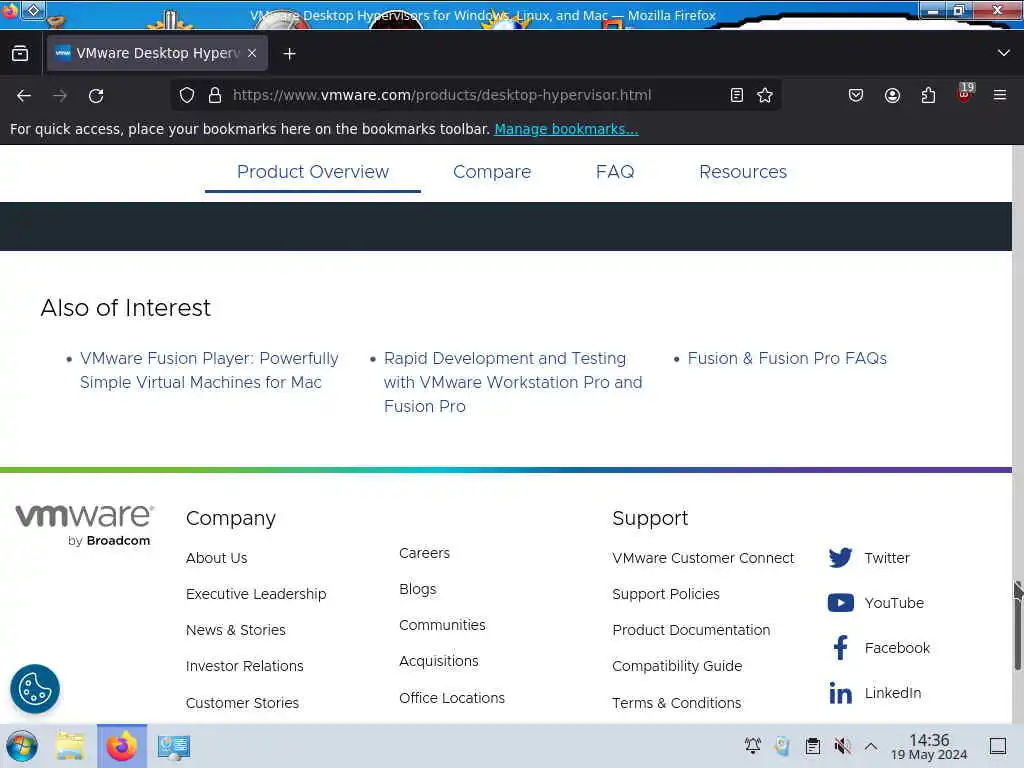Image resolution: width=1024 pixels, height=768 pixels.
Task: Click the Facebook f icon
Action: tap(840, 647)
